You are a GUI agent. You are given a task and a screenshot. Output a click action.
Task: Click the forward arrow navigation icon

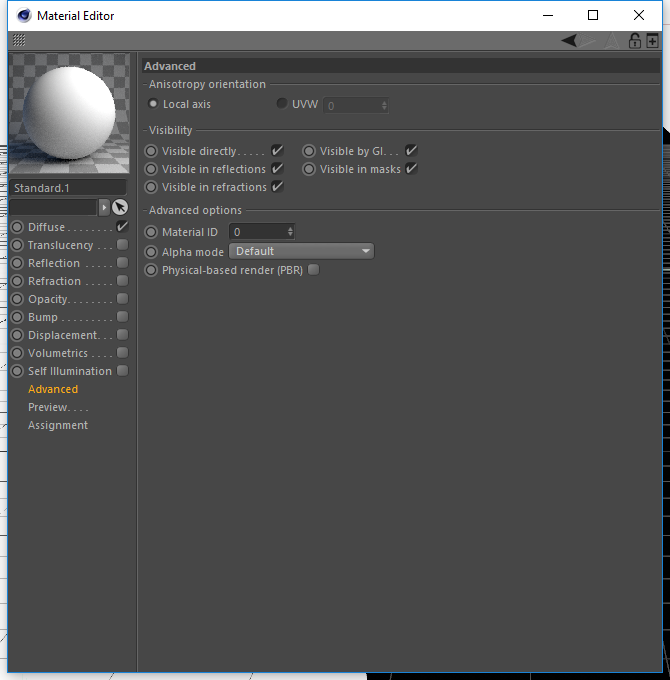click(588, 41)
